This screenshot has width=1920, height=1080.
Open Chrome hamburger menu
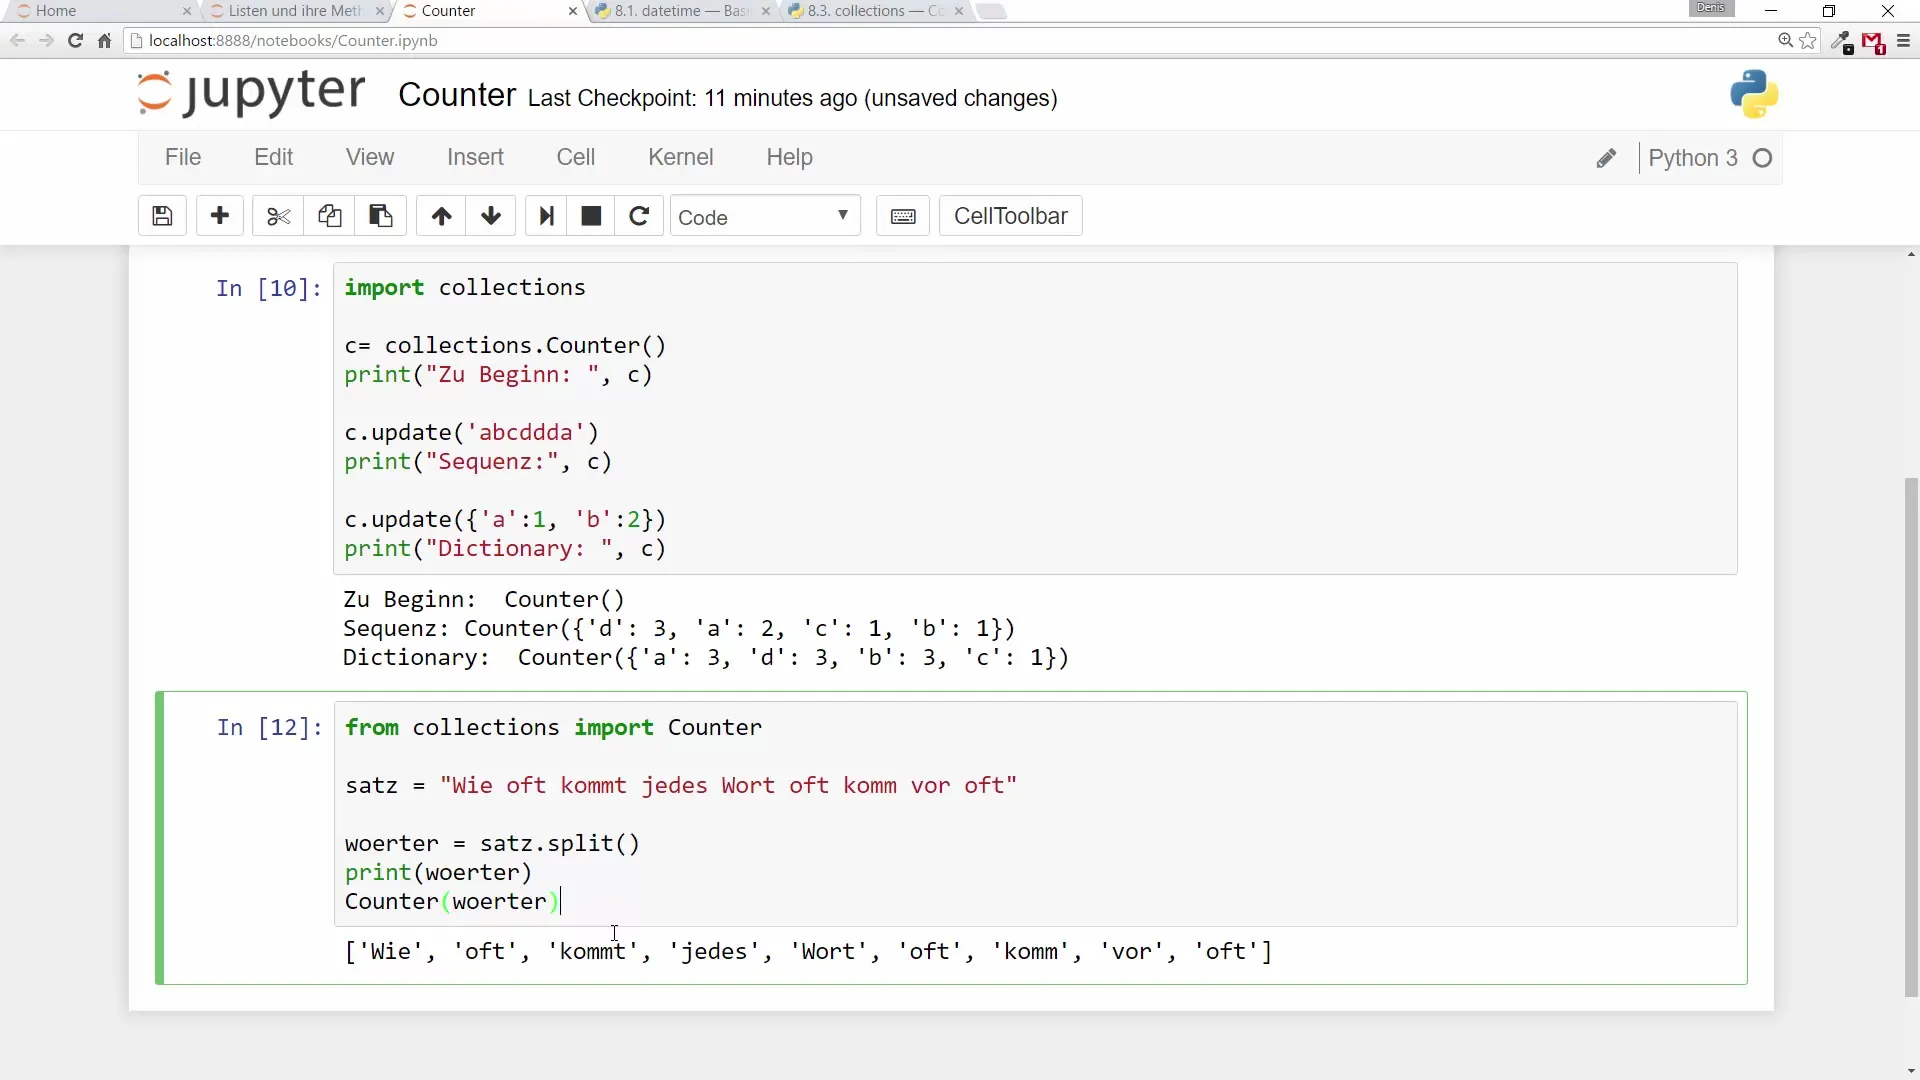click(1903, 41)
